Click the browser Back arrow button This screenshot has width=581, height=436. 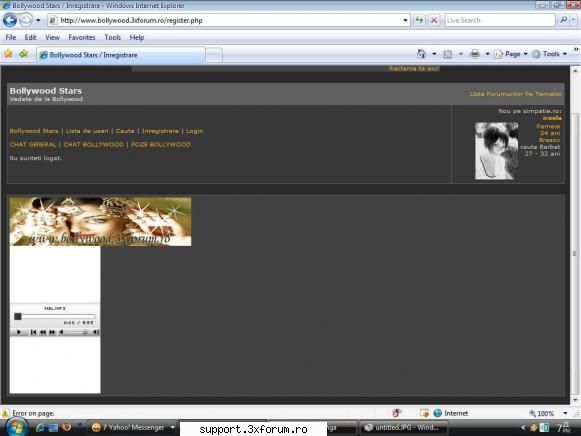click(10, 20)
